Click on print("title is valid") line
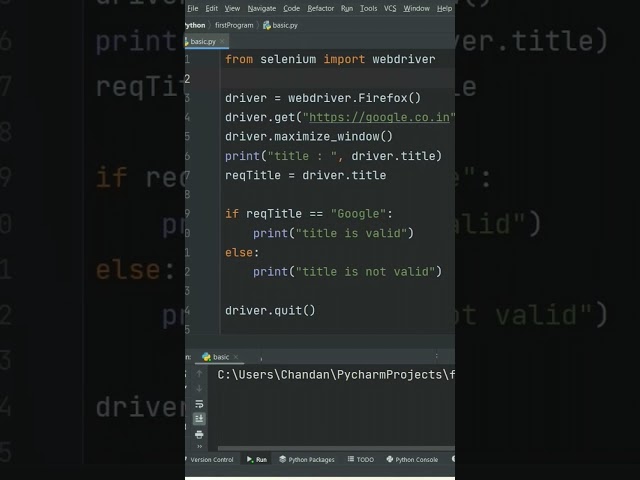Image resolution: width=640 pixels, height=480 pixels. pyautogui.click(x=333, y=233)
